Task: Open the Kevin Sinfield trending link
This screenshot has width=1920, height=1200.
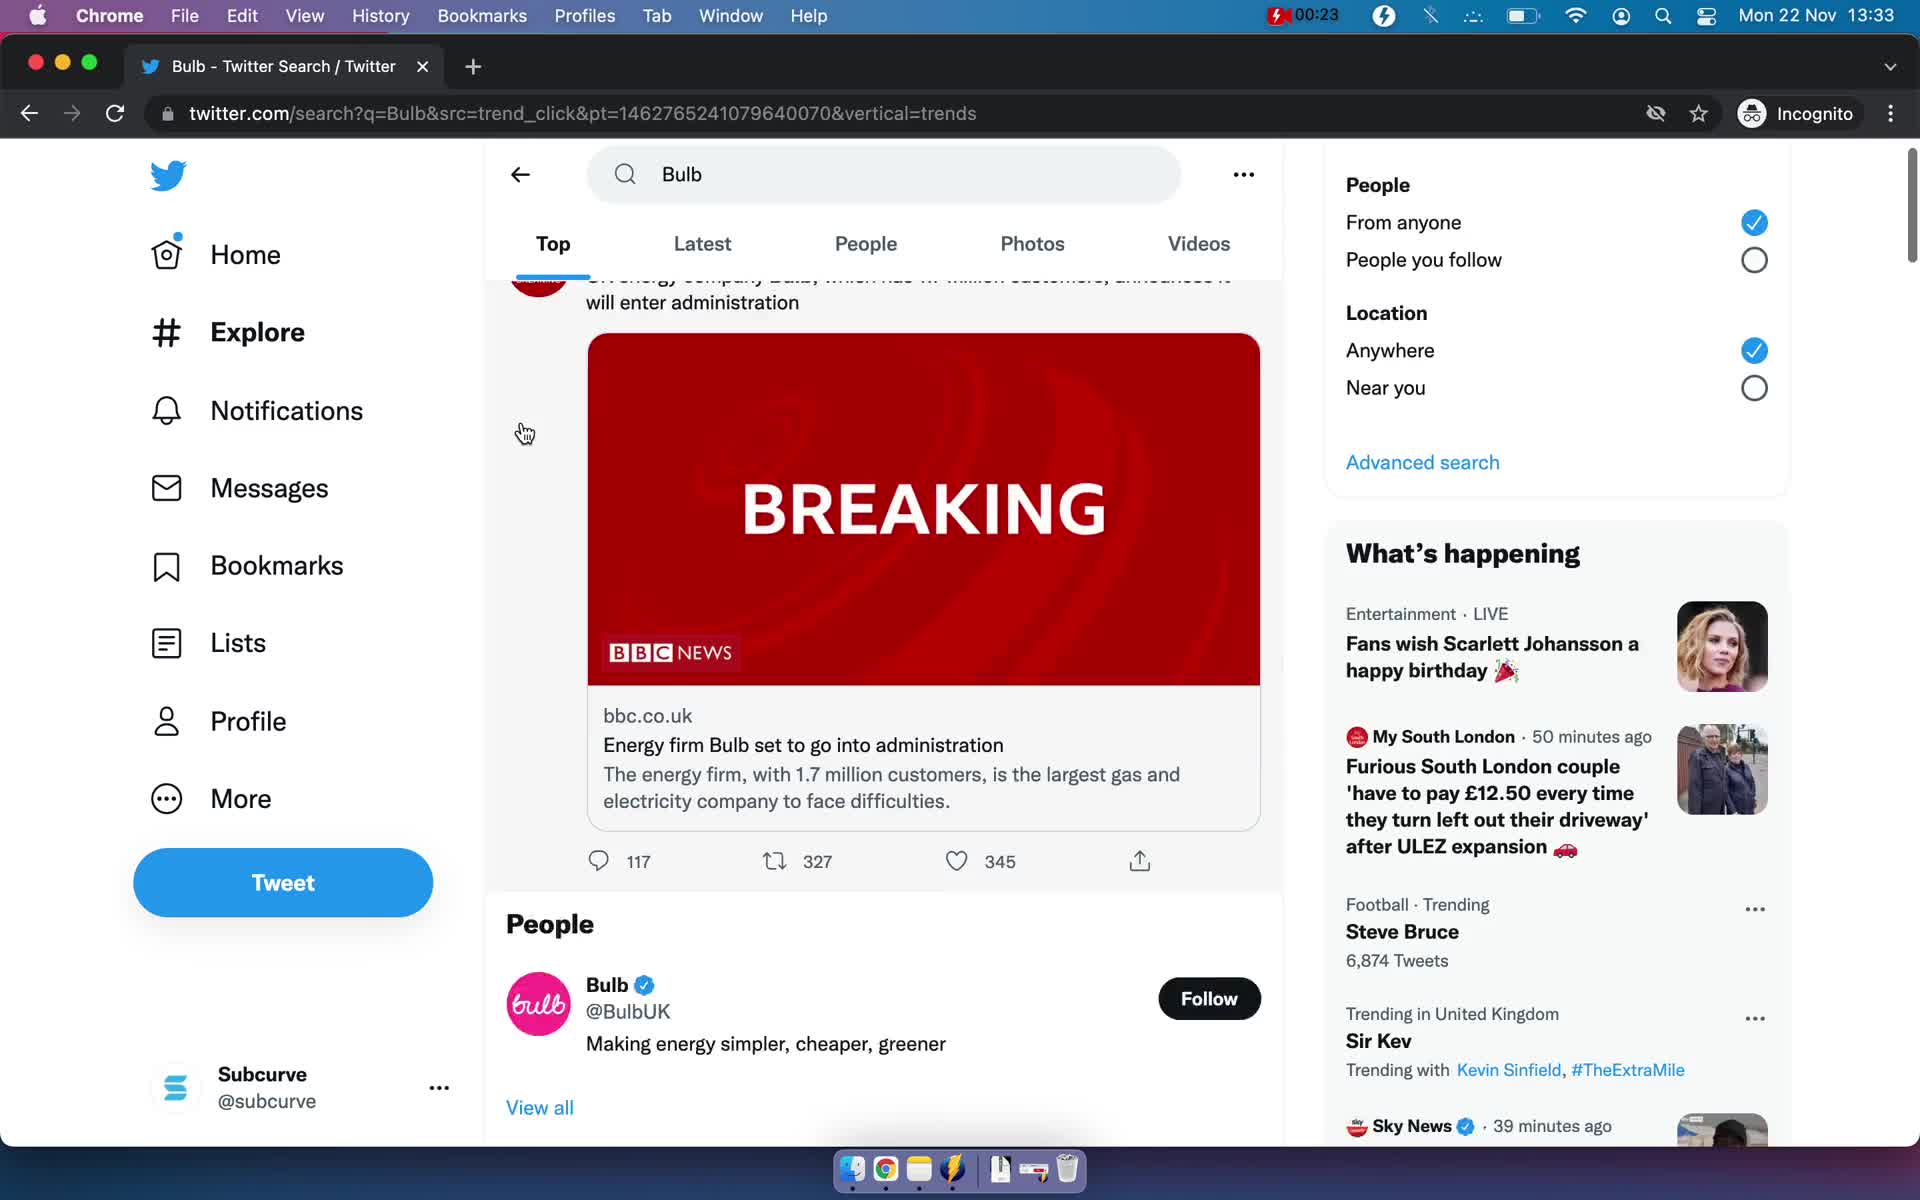Action: point(1508,1070)
